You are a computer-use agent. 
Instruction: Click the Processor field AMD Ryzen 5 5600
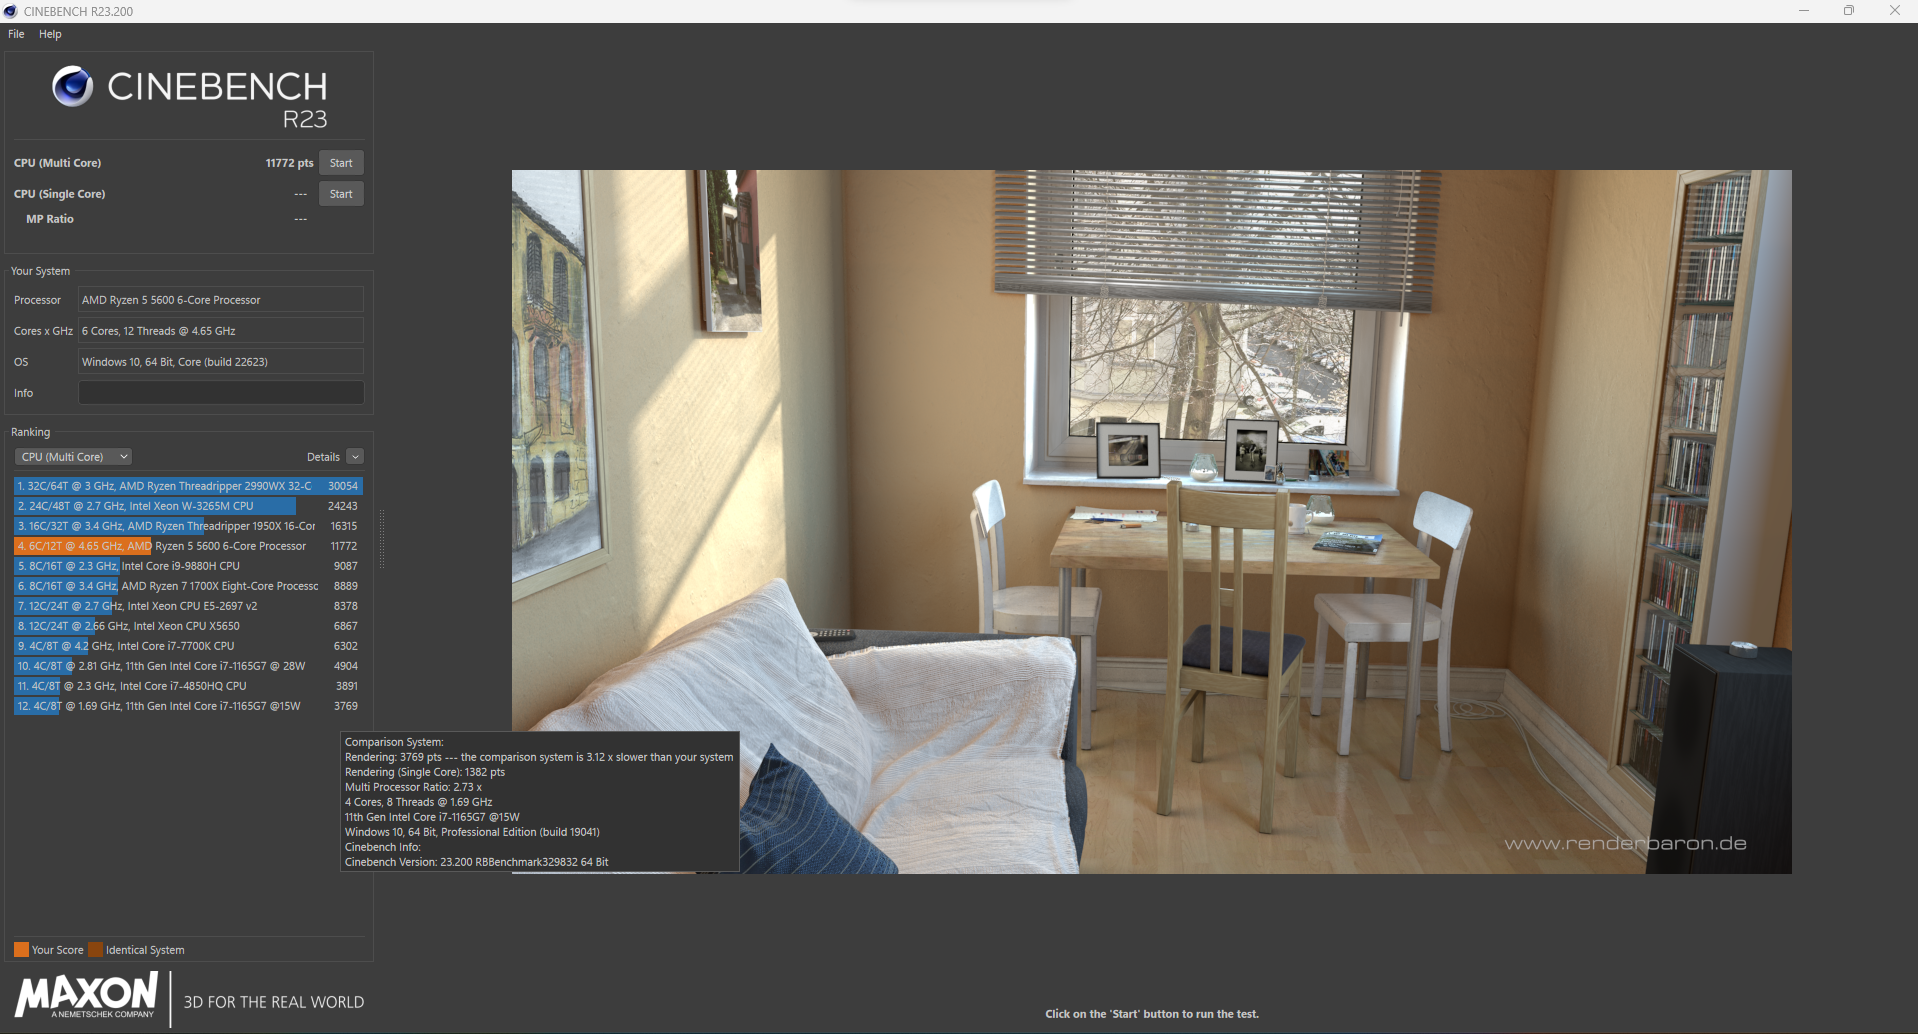click(x=221, y=300)
